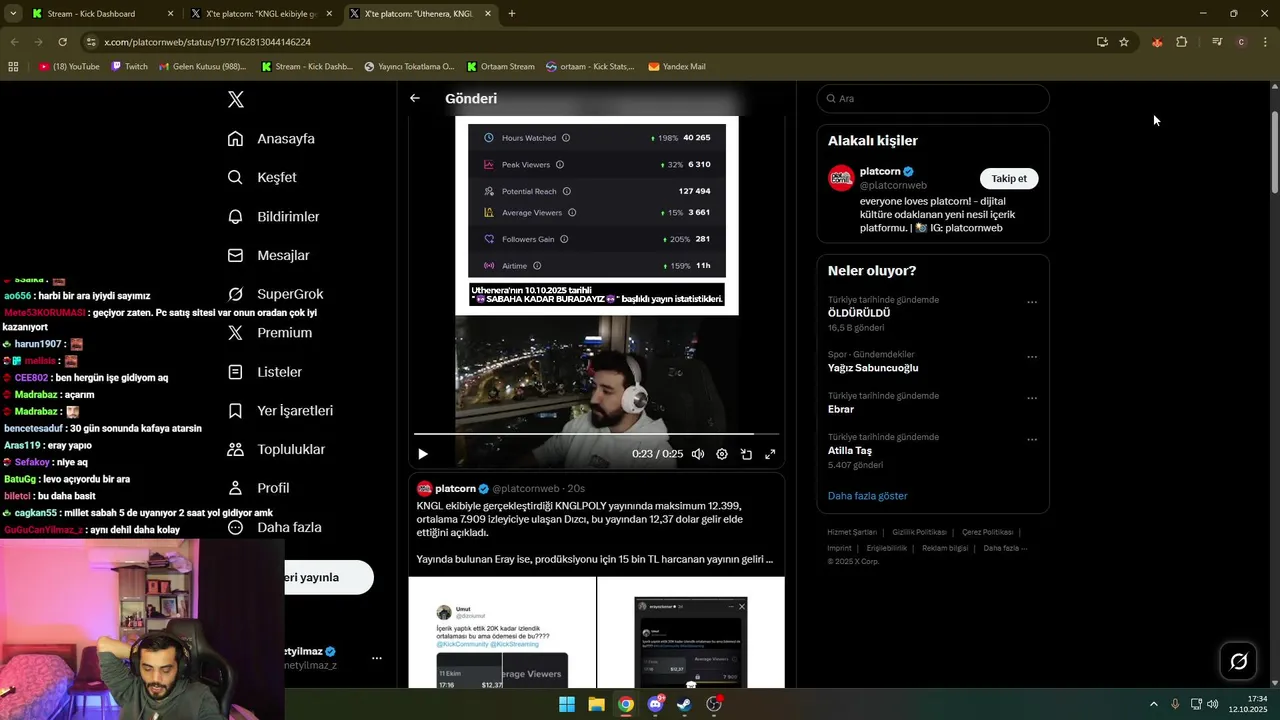Open more options for ÖLDÜRÜLDÜ trend
Screen dimensions: 1280x720
pyautogui.click(x=1032, y=302)
